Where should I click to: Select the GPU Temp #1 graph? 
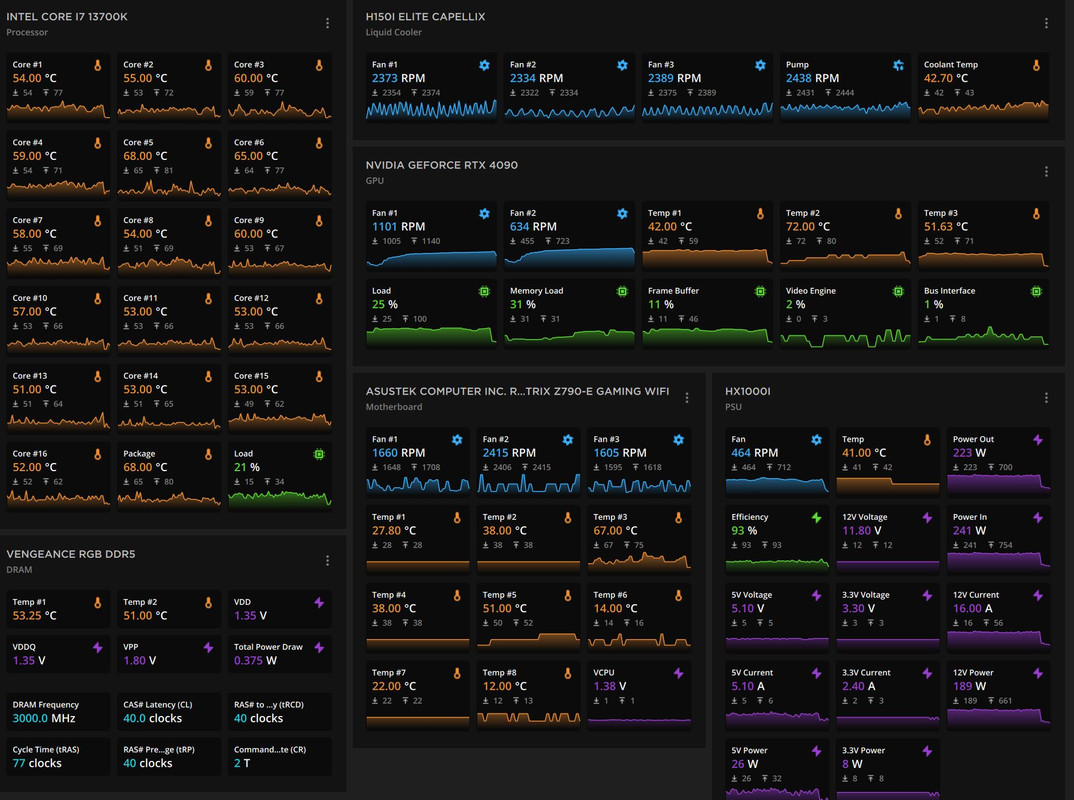point(708,258)
